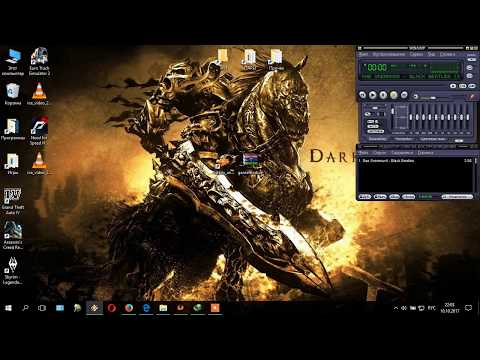Click the Next track button in Winamp
Viewport: 480px width, 360px height.
tap(404, 95)
